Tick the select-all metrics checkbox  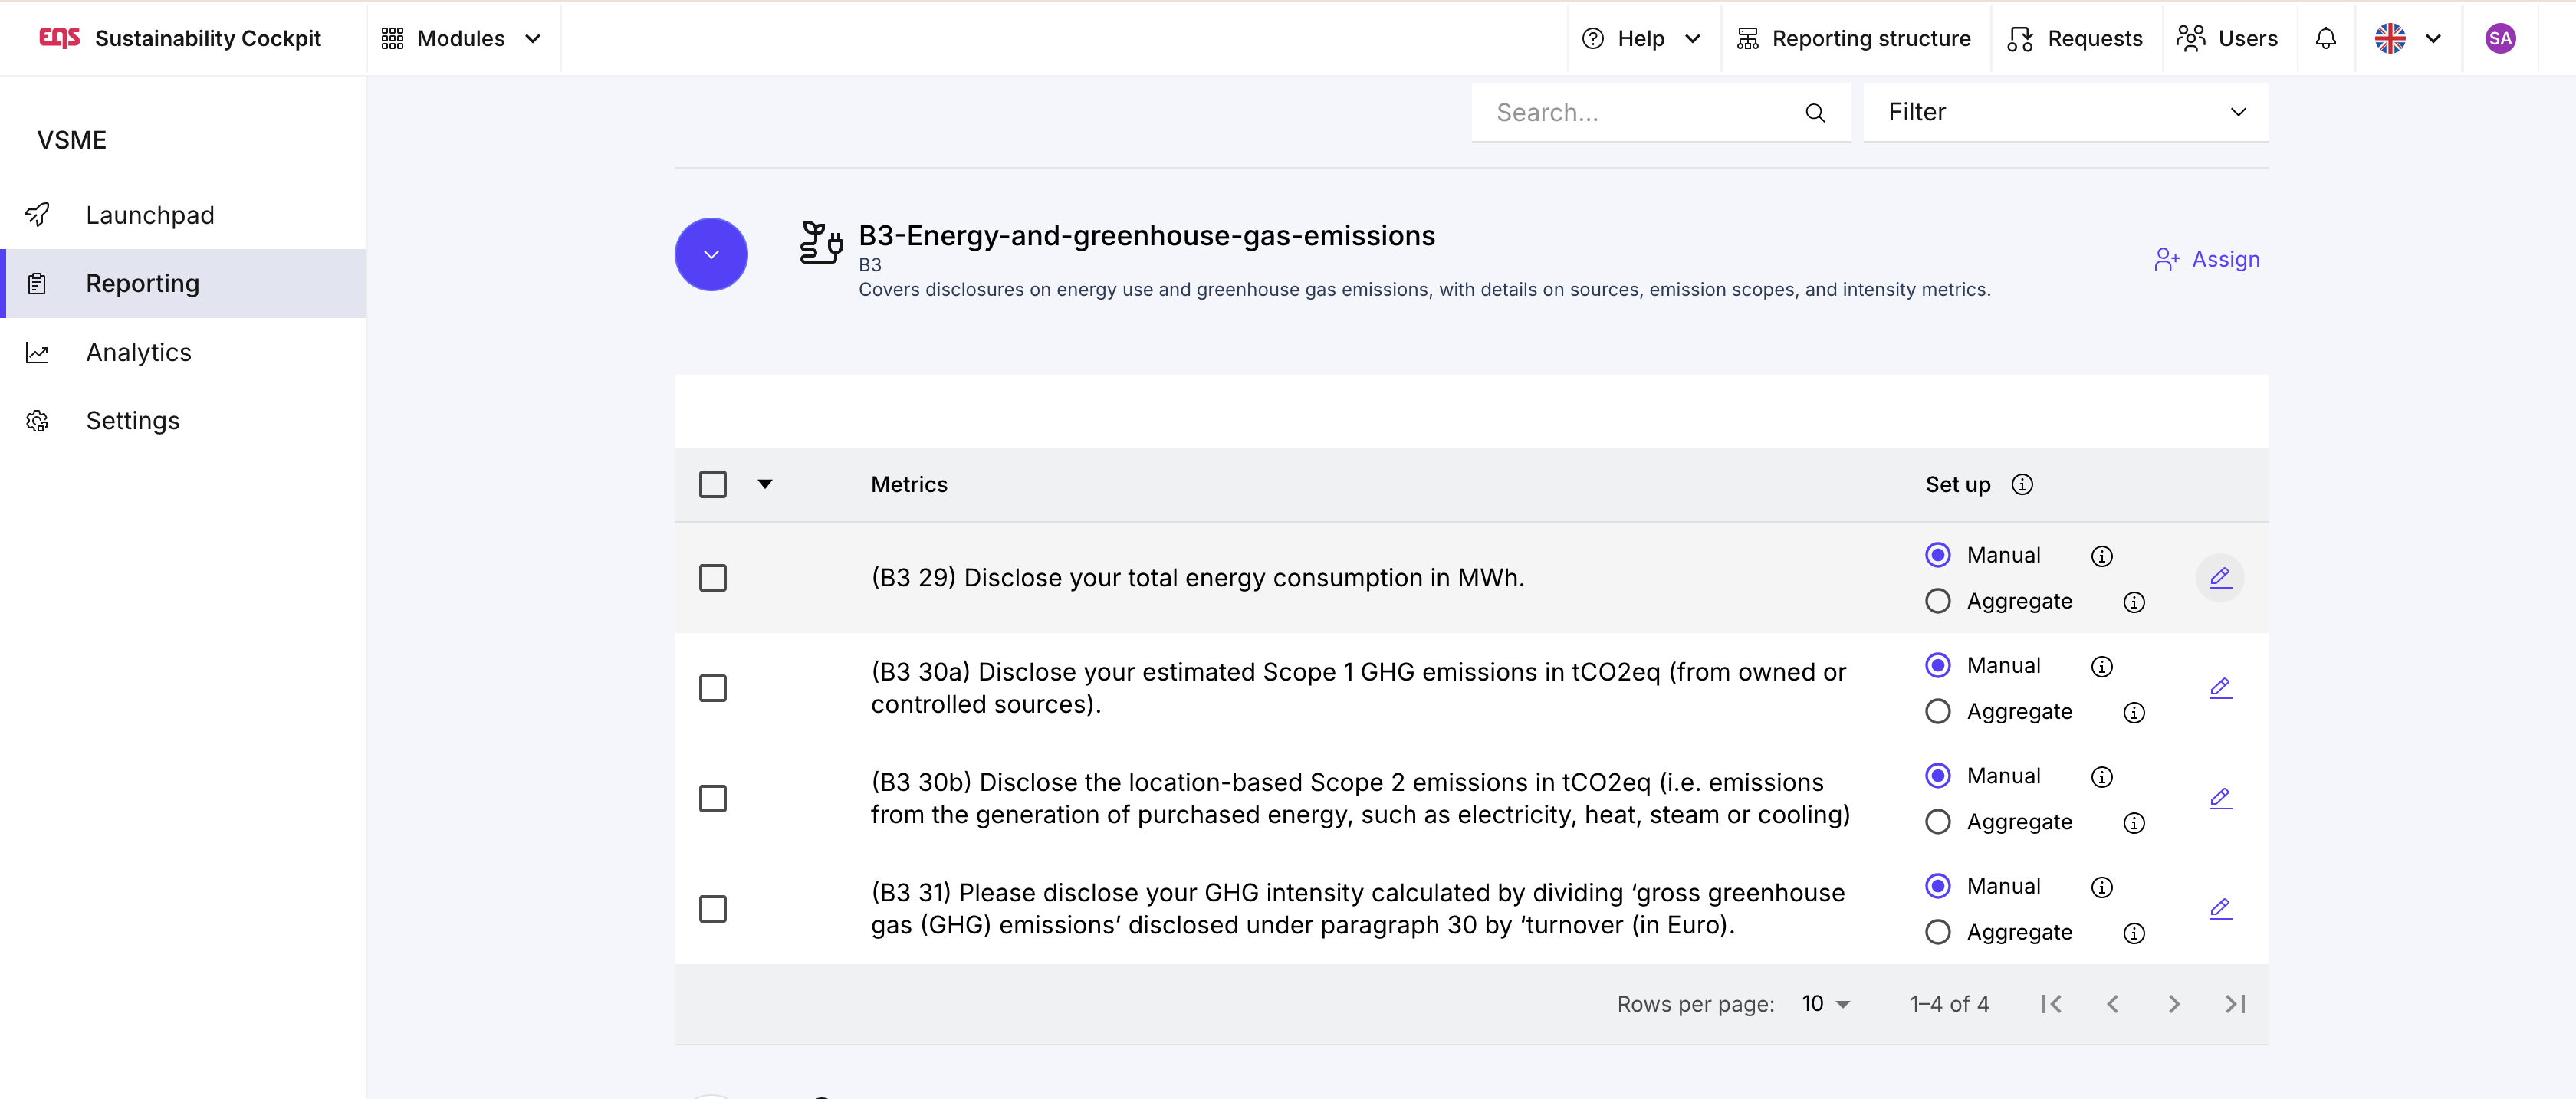click(x=712, y=485)
